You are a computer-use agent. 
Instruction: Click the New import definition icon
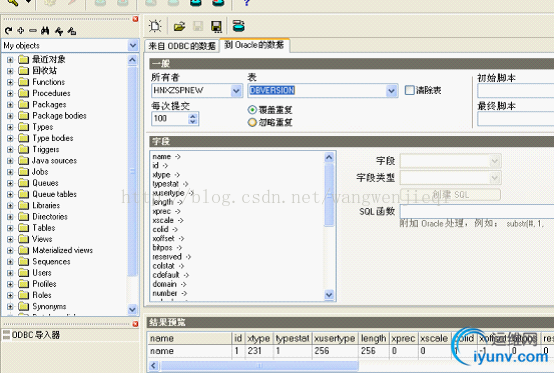click(155, 26)
